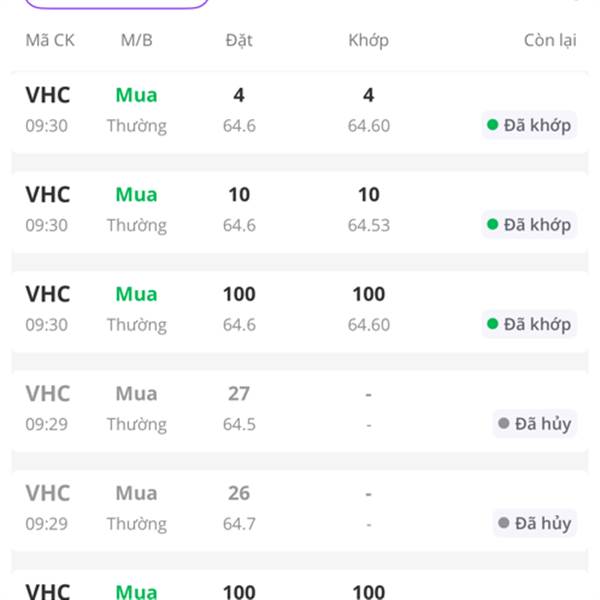Tap the green status dot on first order
The image size is (600, 600).
(x=492, y=125)
